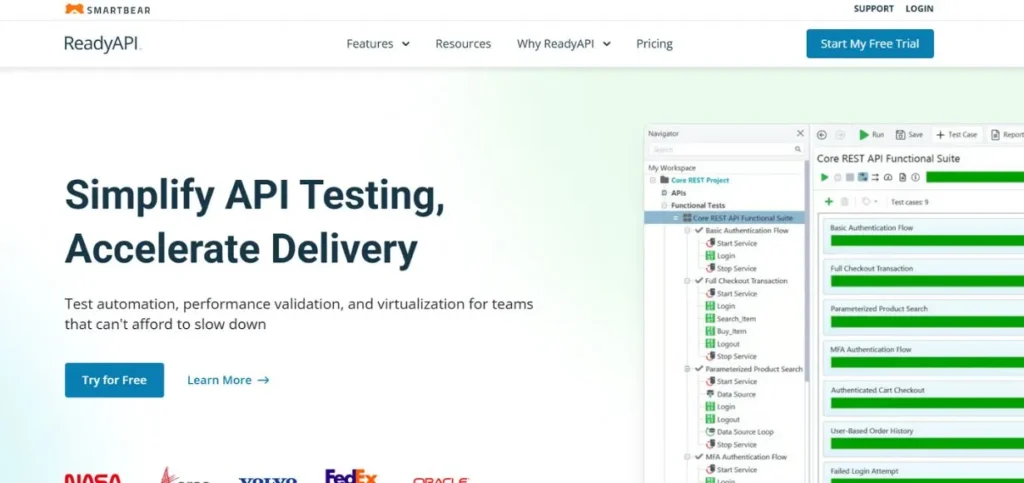Click the cloud gauge icon in the suite toolbar
Viewport: 1024px width, 483px height.
click(x=888, y=177)
